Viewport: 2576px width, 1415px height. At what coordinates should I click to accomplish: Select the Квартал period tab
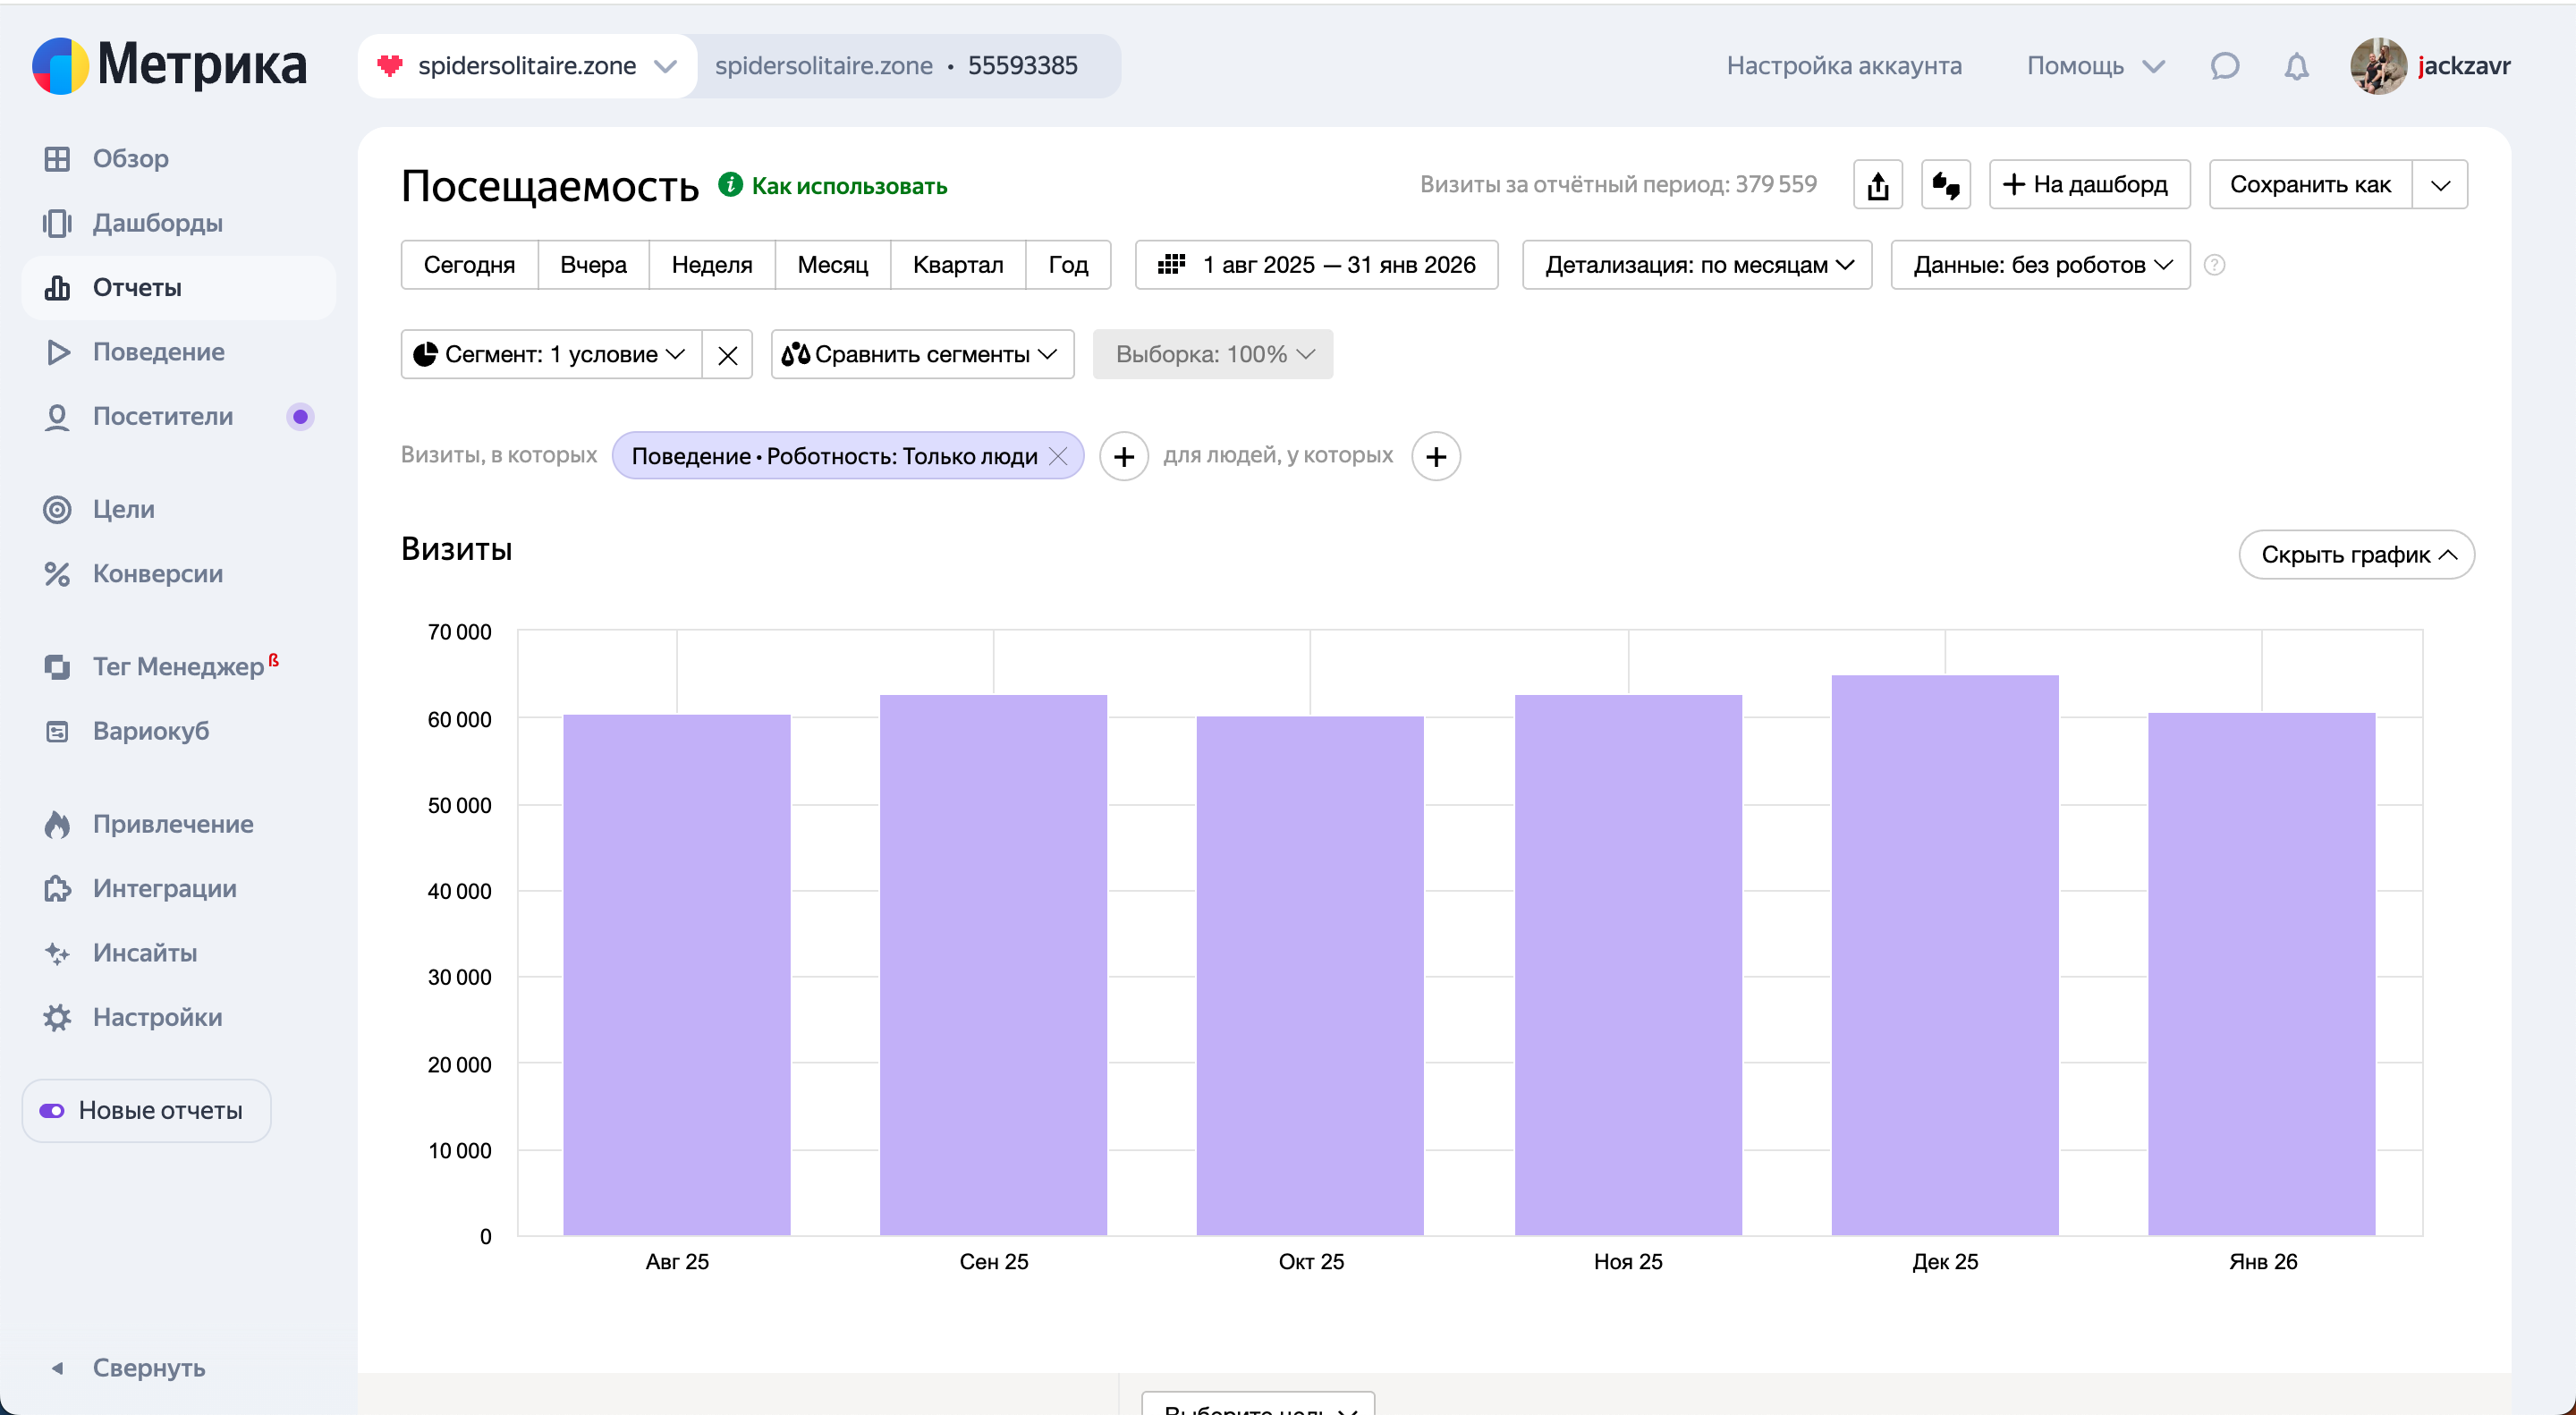[957, 265]
